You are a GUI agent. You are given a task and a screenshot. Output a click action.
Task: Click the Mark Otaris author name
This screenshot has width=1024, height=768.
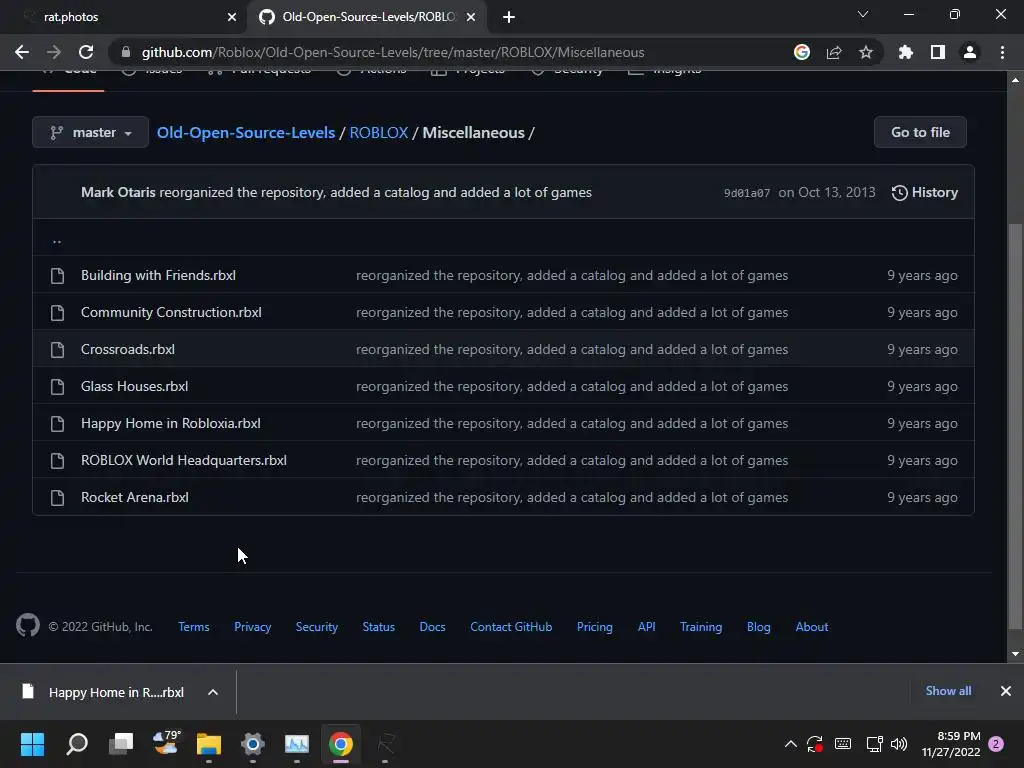click(x=118, y=193)
